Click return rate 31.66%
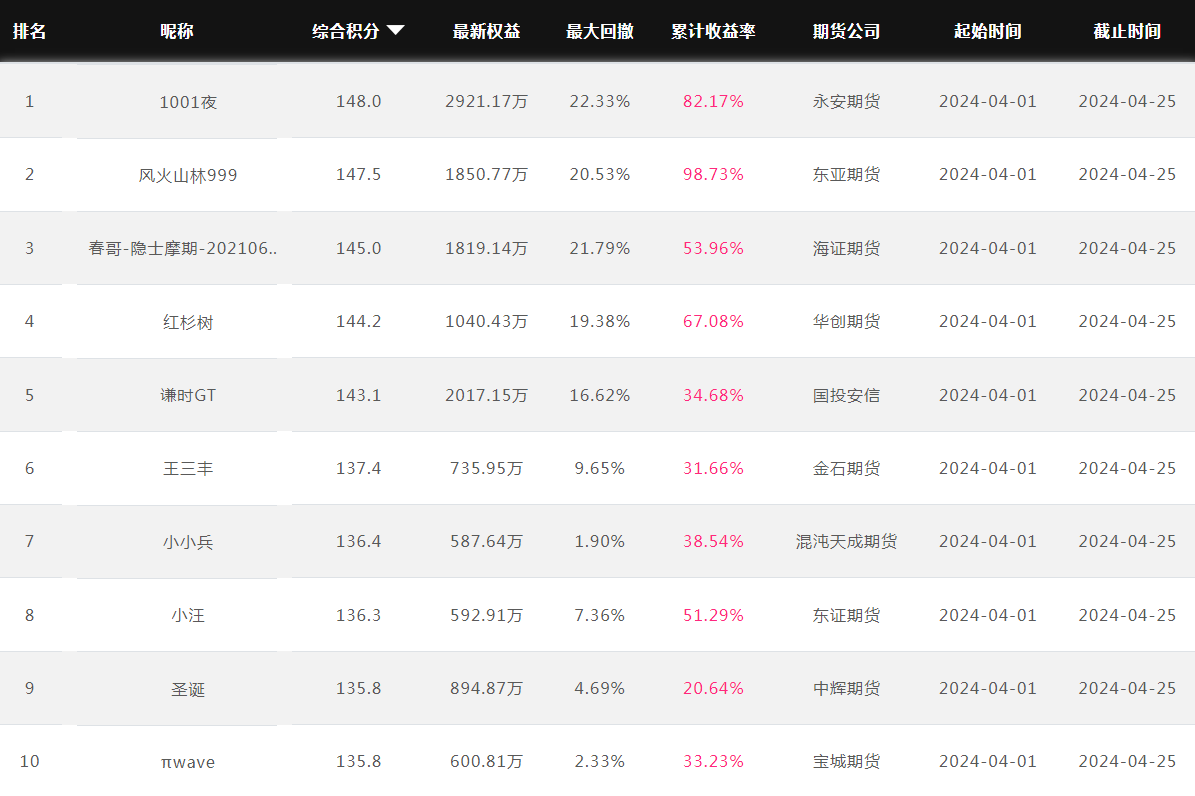This screenshot has width=1195, height=796. click(713, 468)
